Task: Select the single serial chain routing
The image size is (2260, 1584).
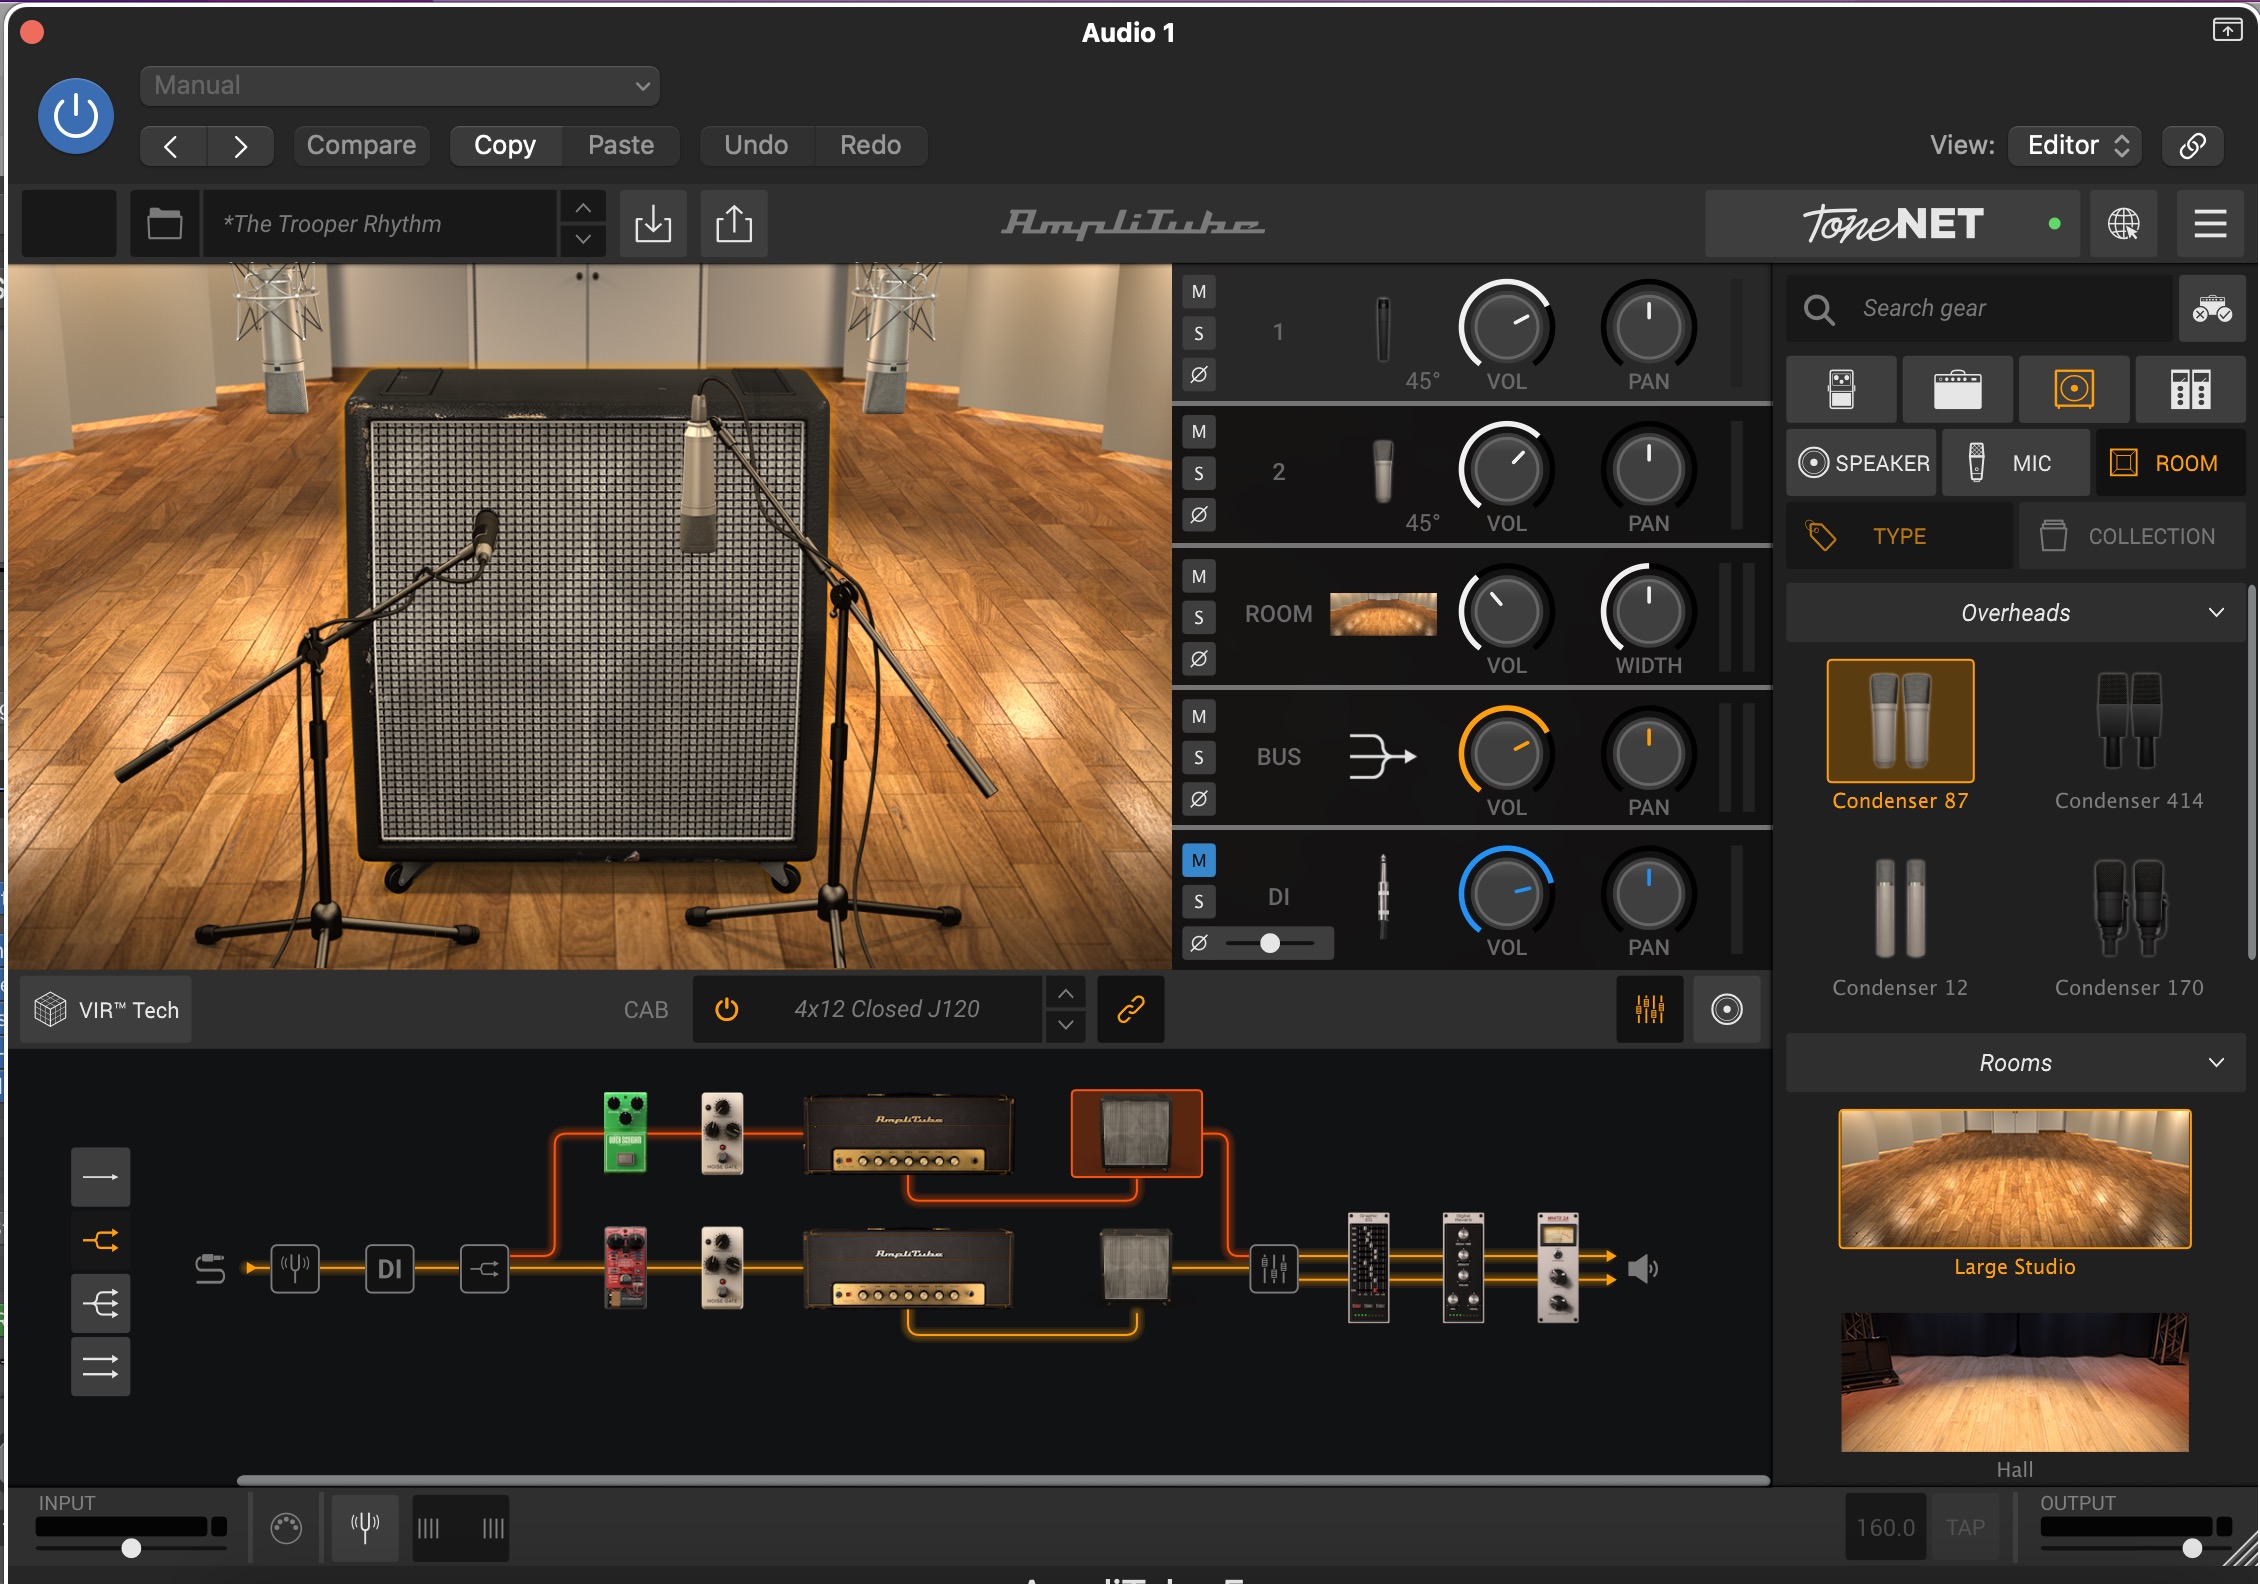Action: (100, 1177)
